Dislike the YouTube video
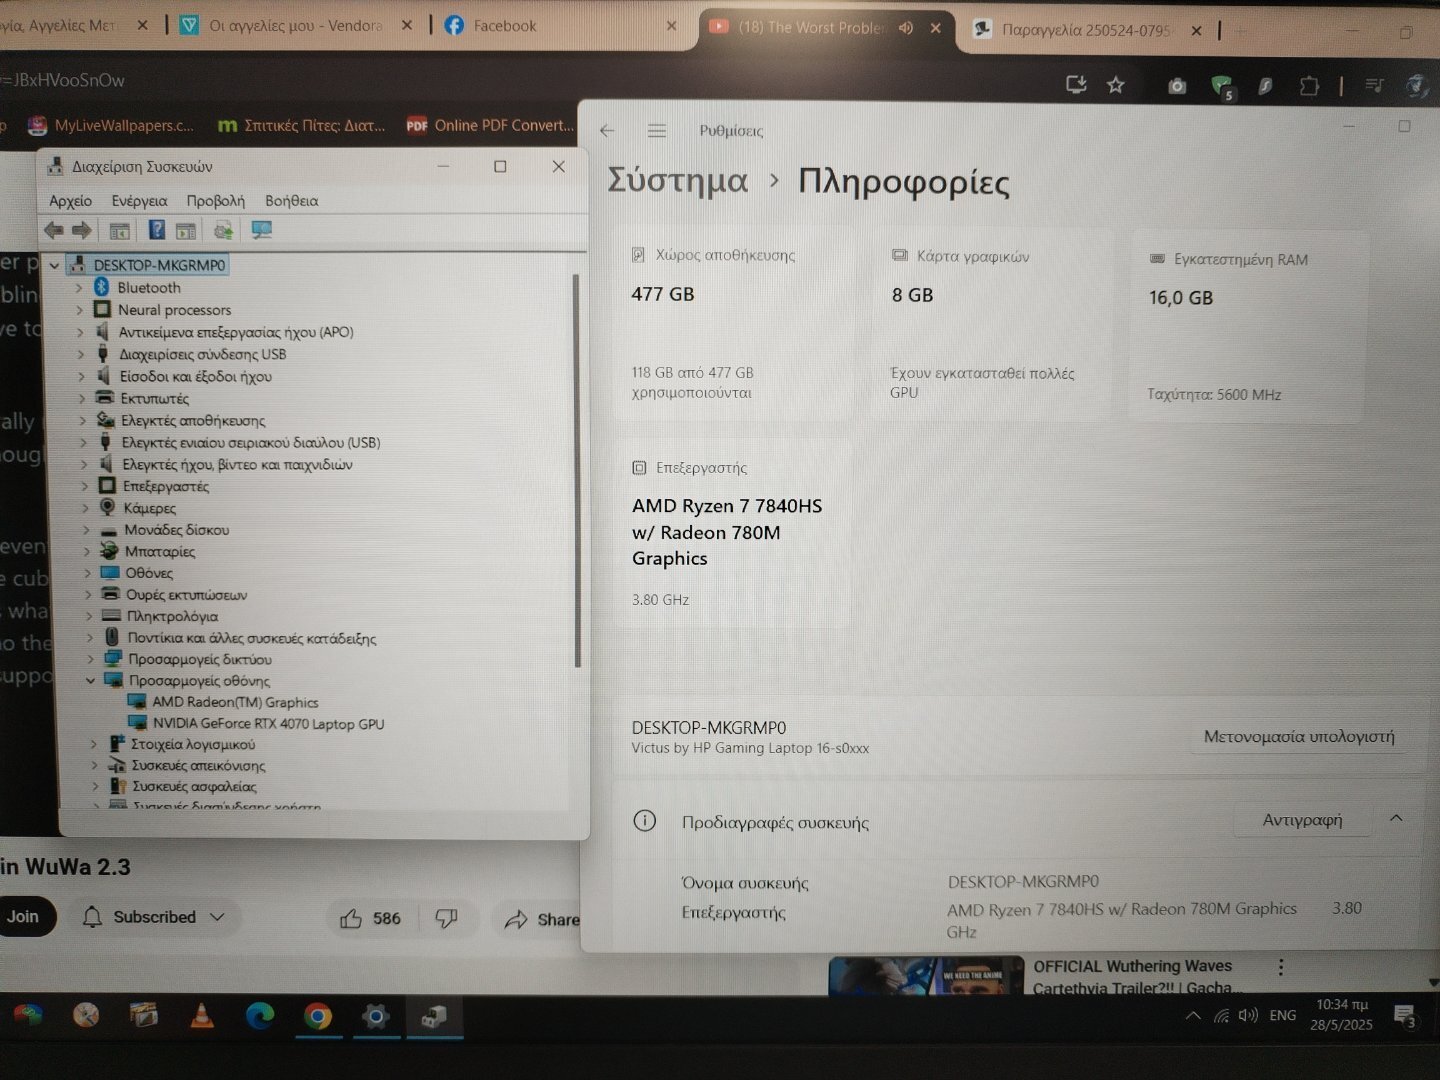The height and width of the screenshot is (1080, 1440). click(x=446, y=918)
